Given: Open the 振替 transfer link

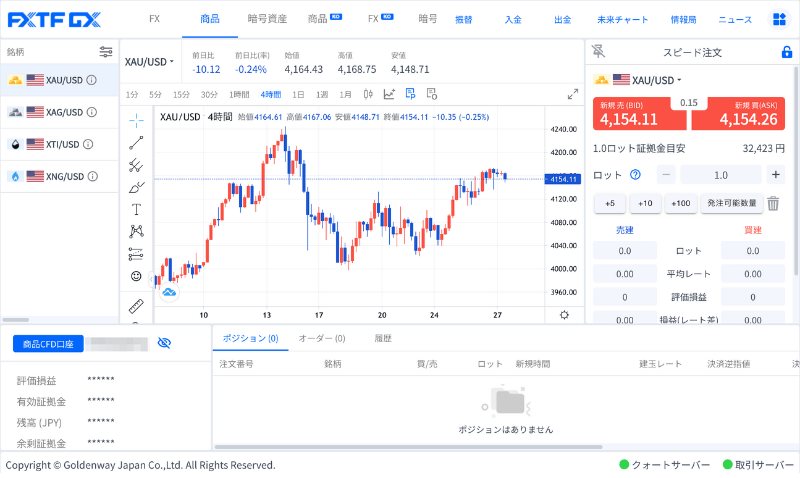Looking at the screenshot, I should click(464, 19).
